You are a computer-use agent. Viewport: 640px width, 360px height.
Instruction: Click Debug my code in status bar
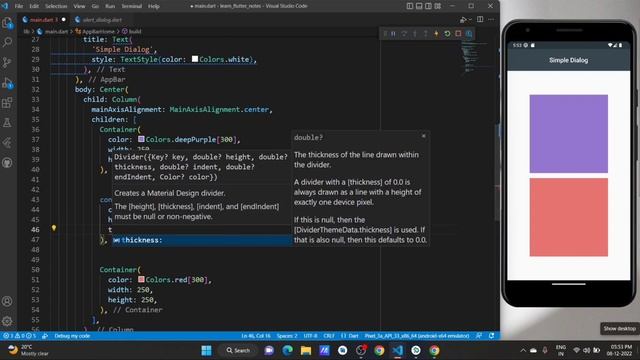coord(72,336)
